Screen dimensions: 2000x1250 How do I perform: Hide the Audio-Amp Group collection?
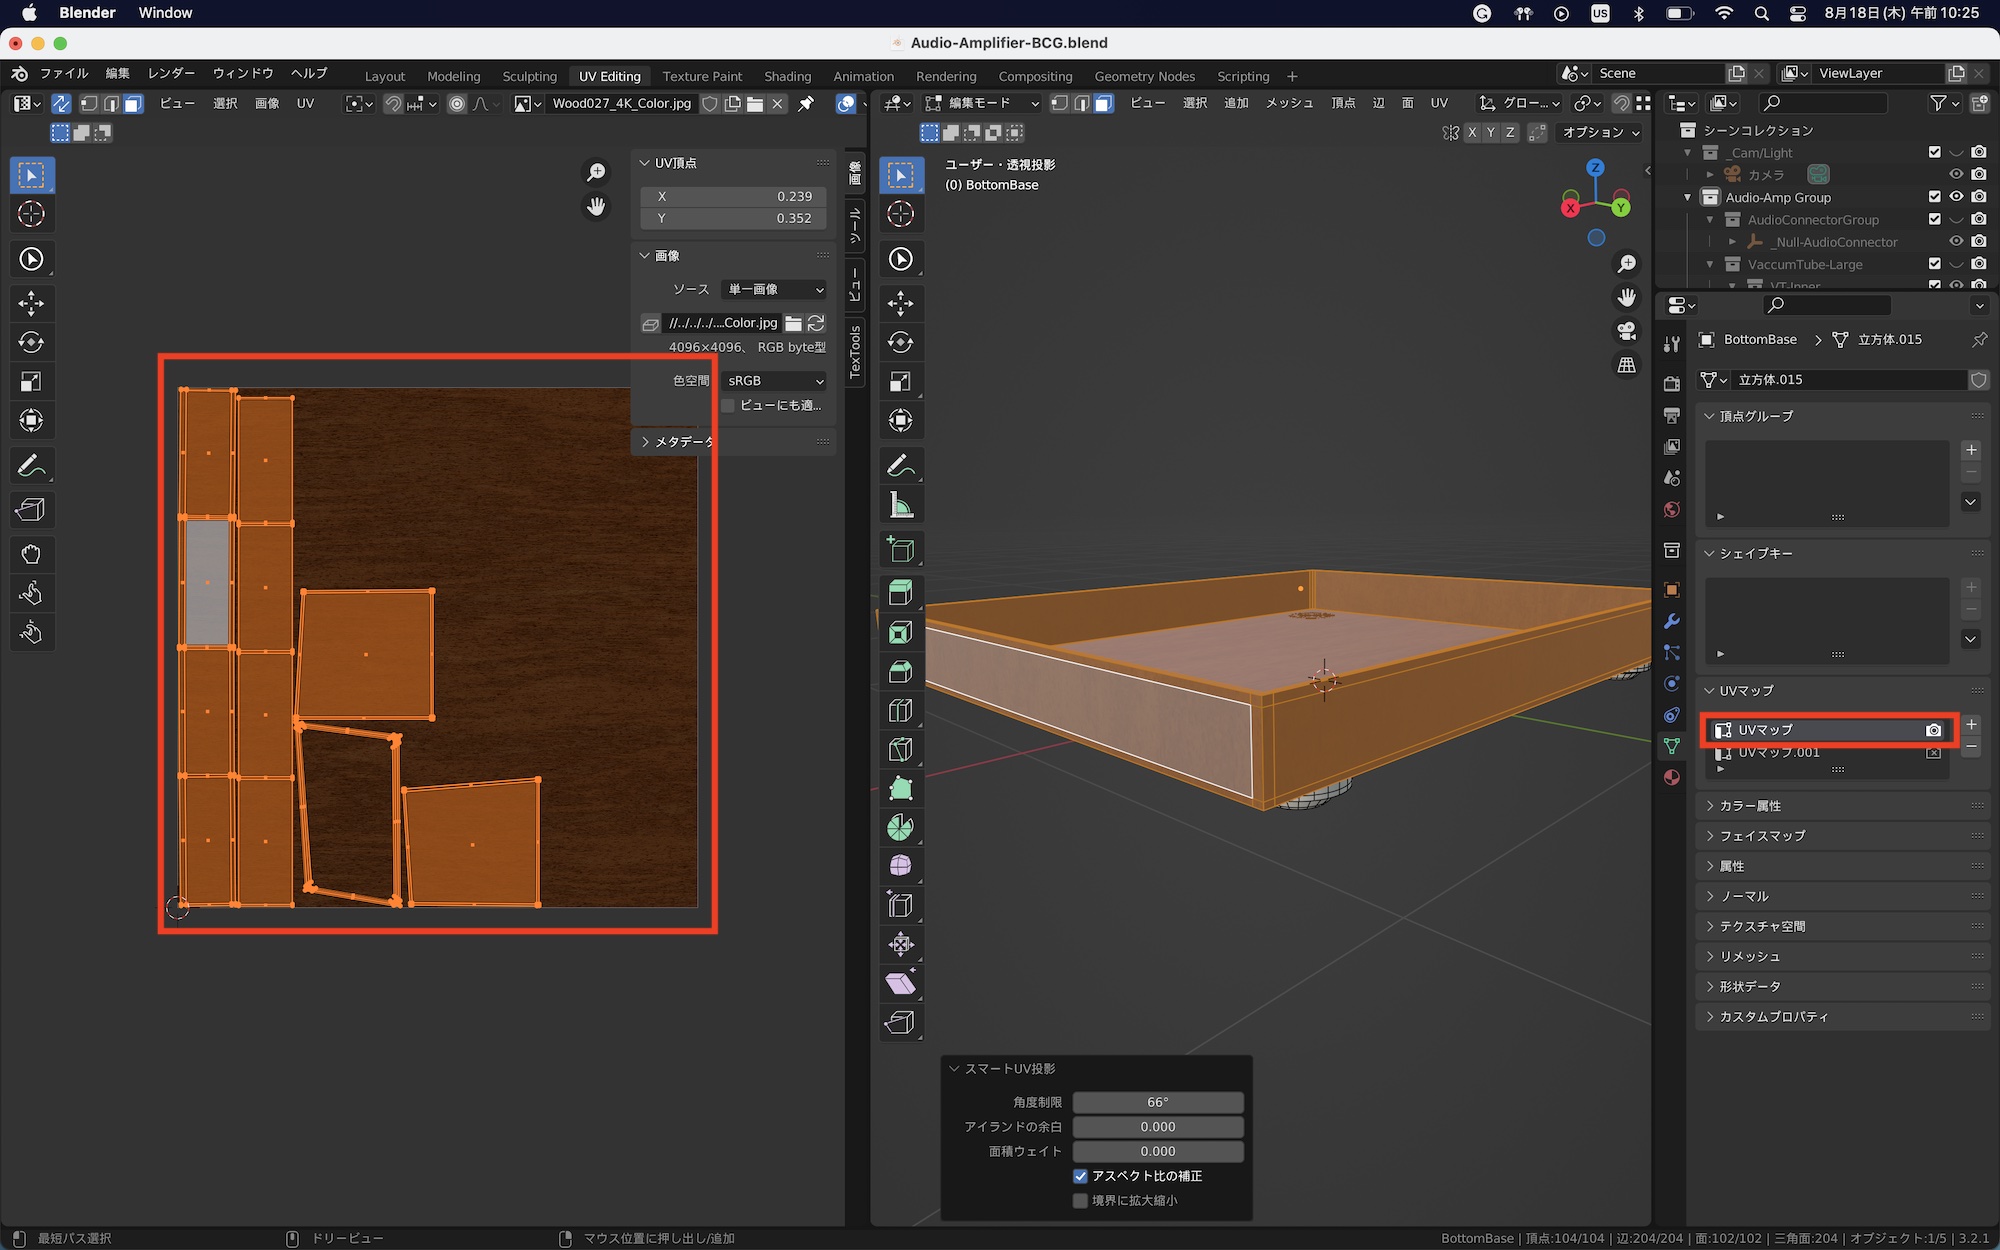pos(1956,197)
